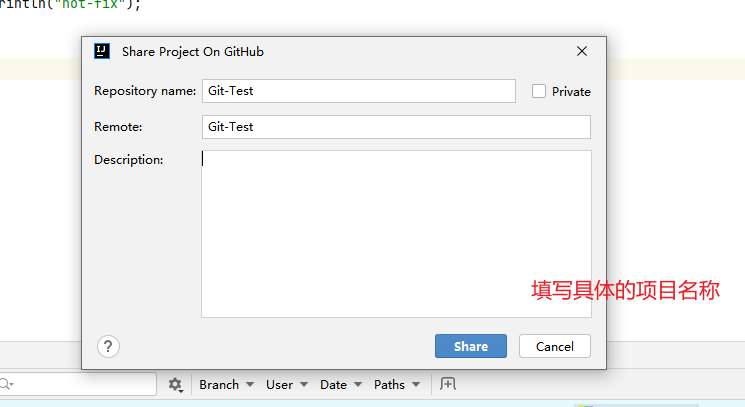Open the help question mark button
The height and width of the screenshot is (407, 745).
tap(108, 347)
